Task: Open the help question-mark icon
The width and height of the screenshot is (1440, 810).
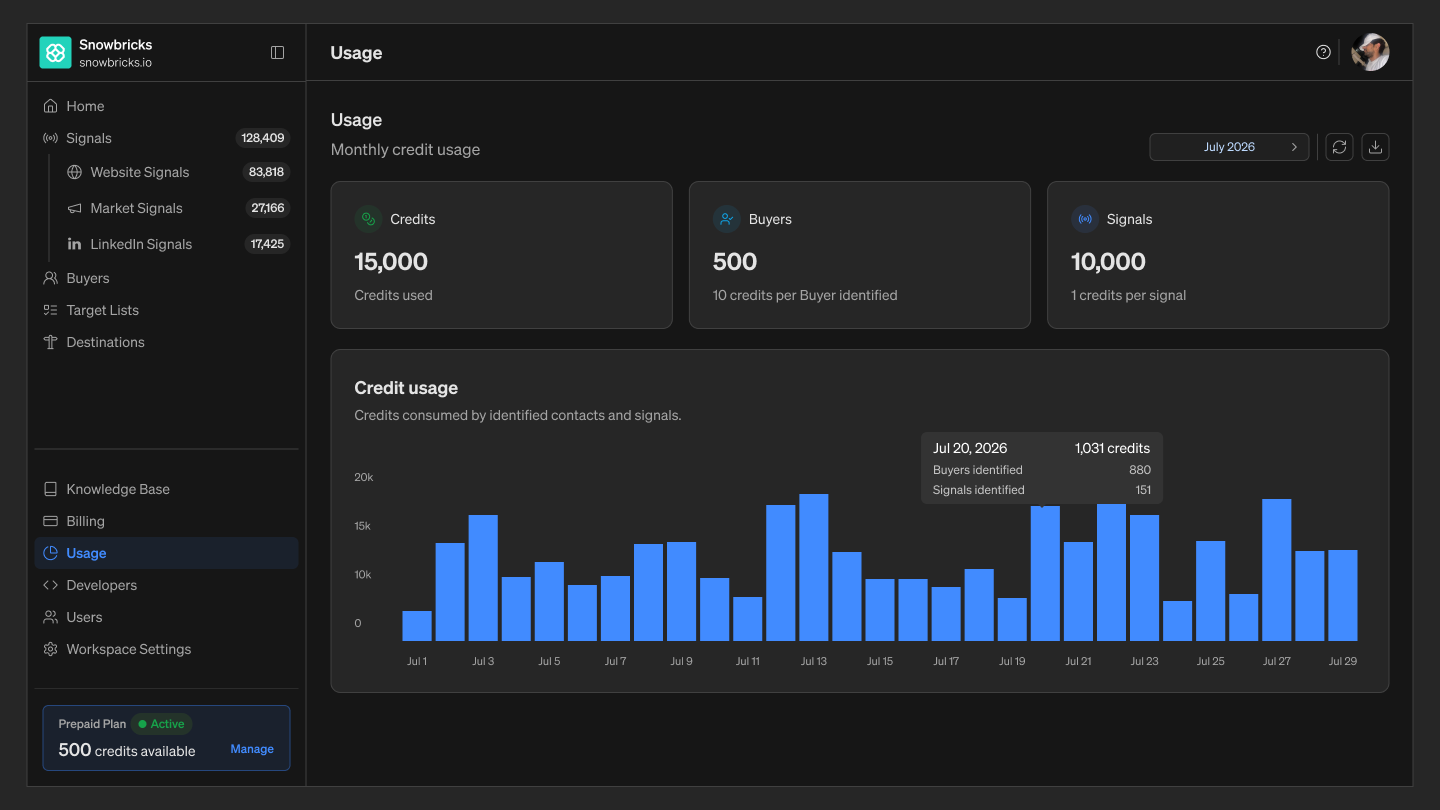Action: (1323, 52)
